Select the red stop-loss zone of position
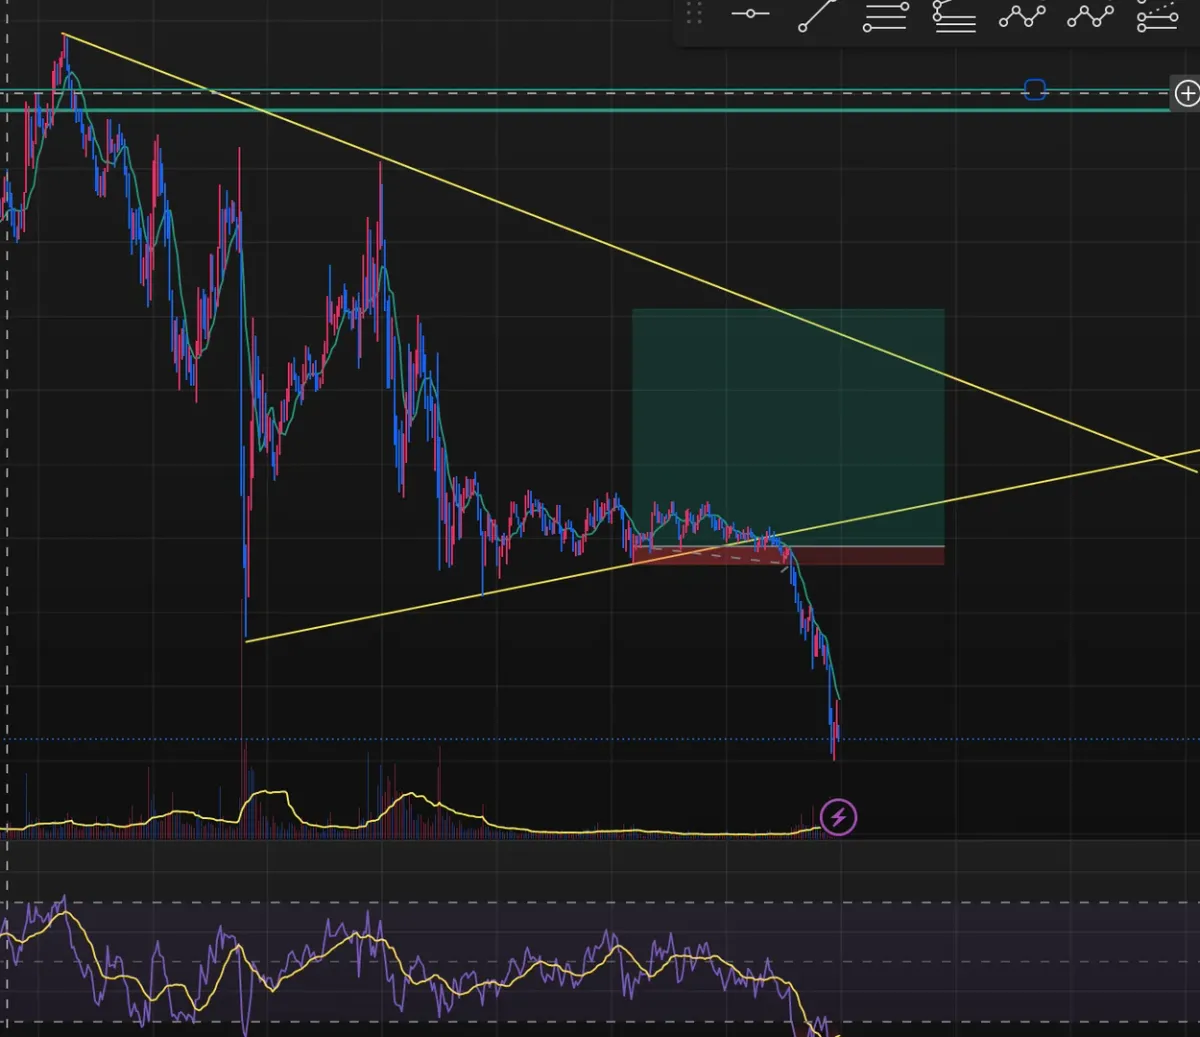 coord(788,556)
